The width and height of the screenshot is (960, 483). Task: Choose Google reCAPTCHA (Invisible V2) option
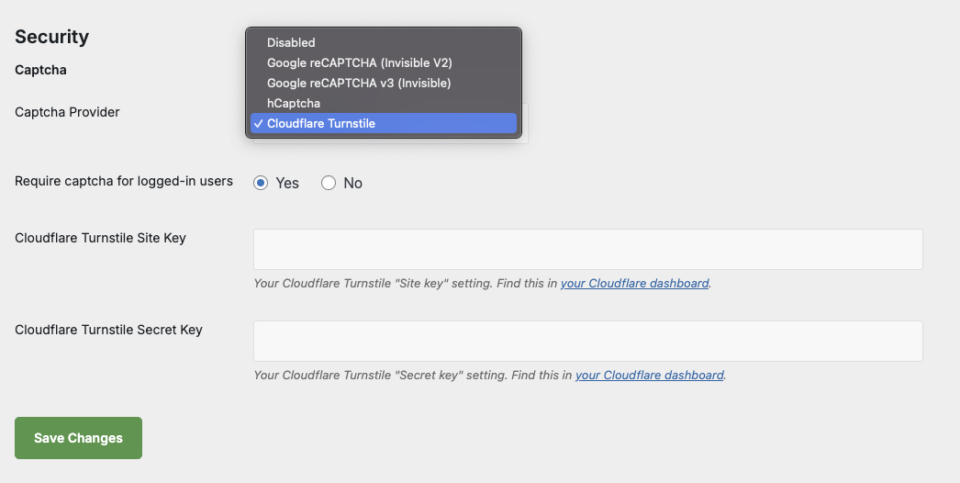pos(359,63)
